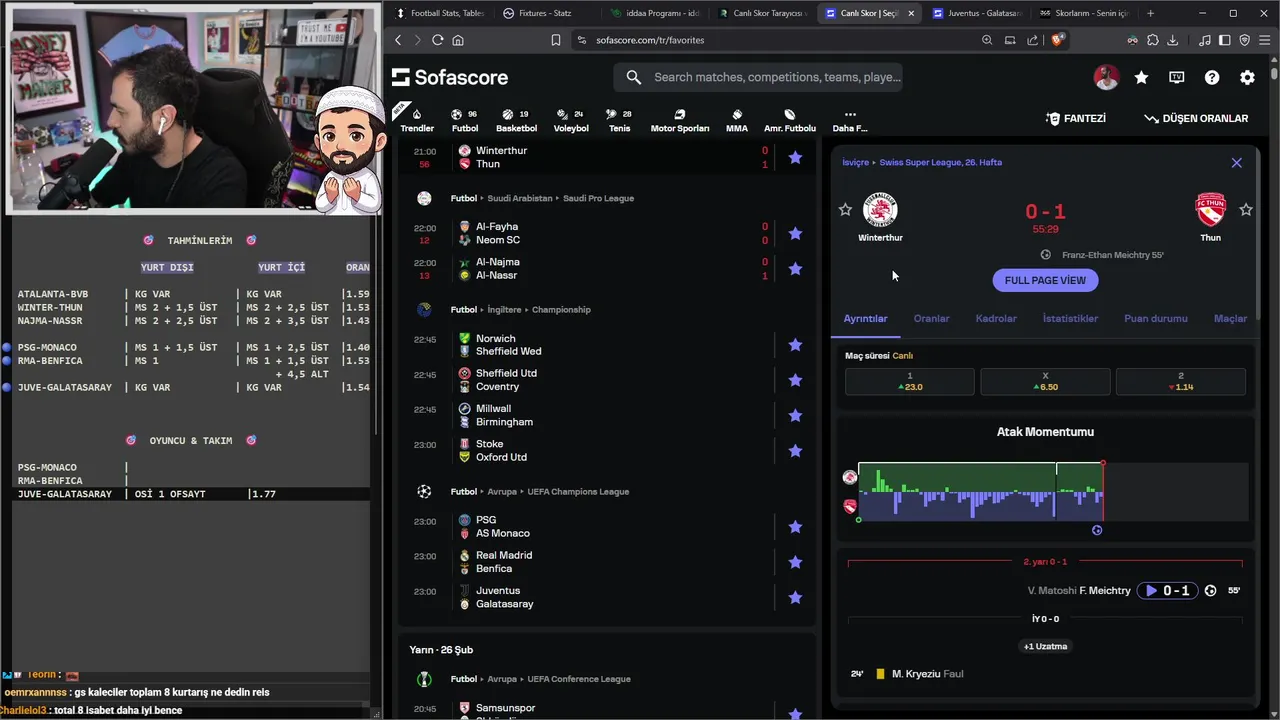
Task: Switch to Ayrıntılar tab
Action: tap(866, 318)
